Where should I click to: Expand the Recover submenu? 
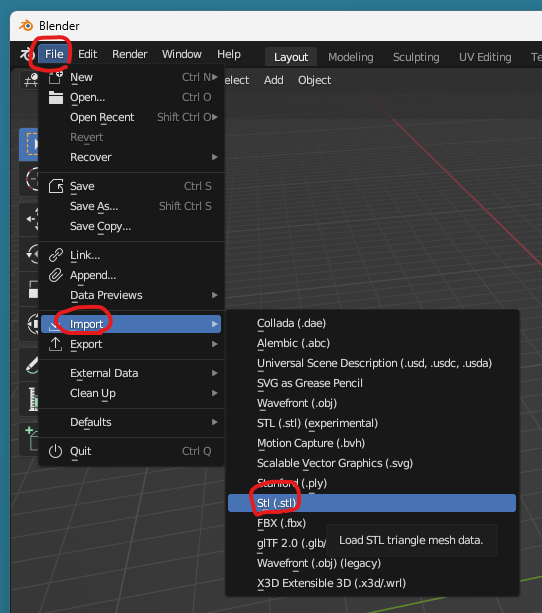point(131,157)
